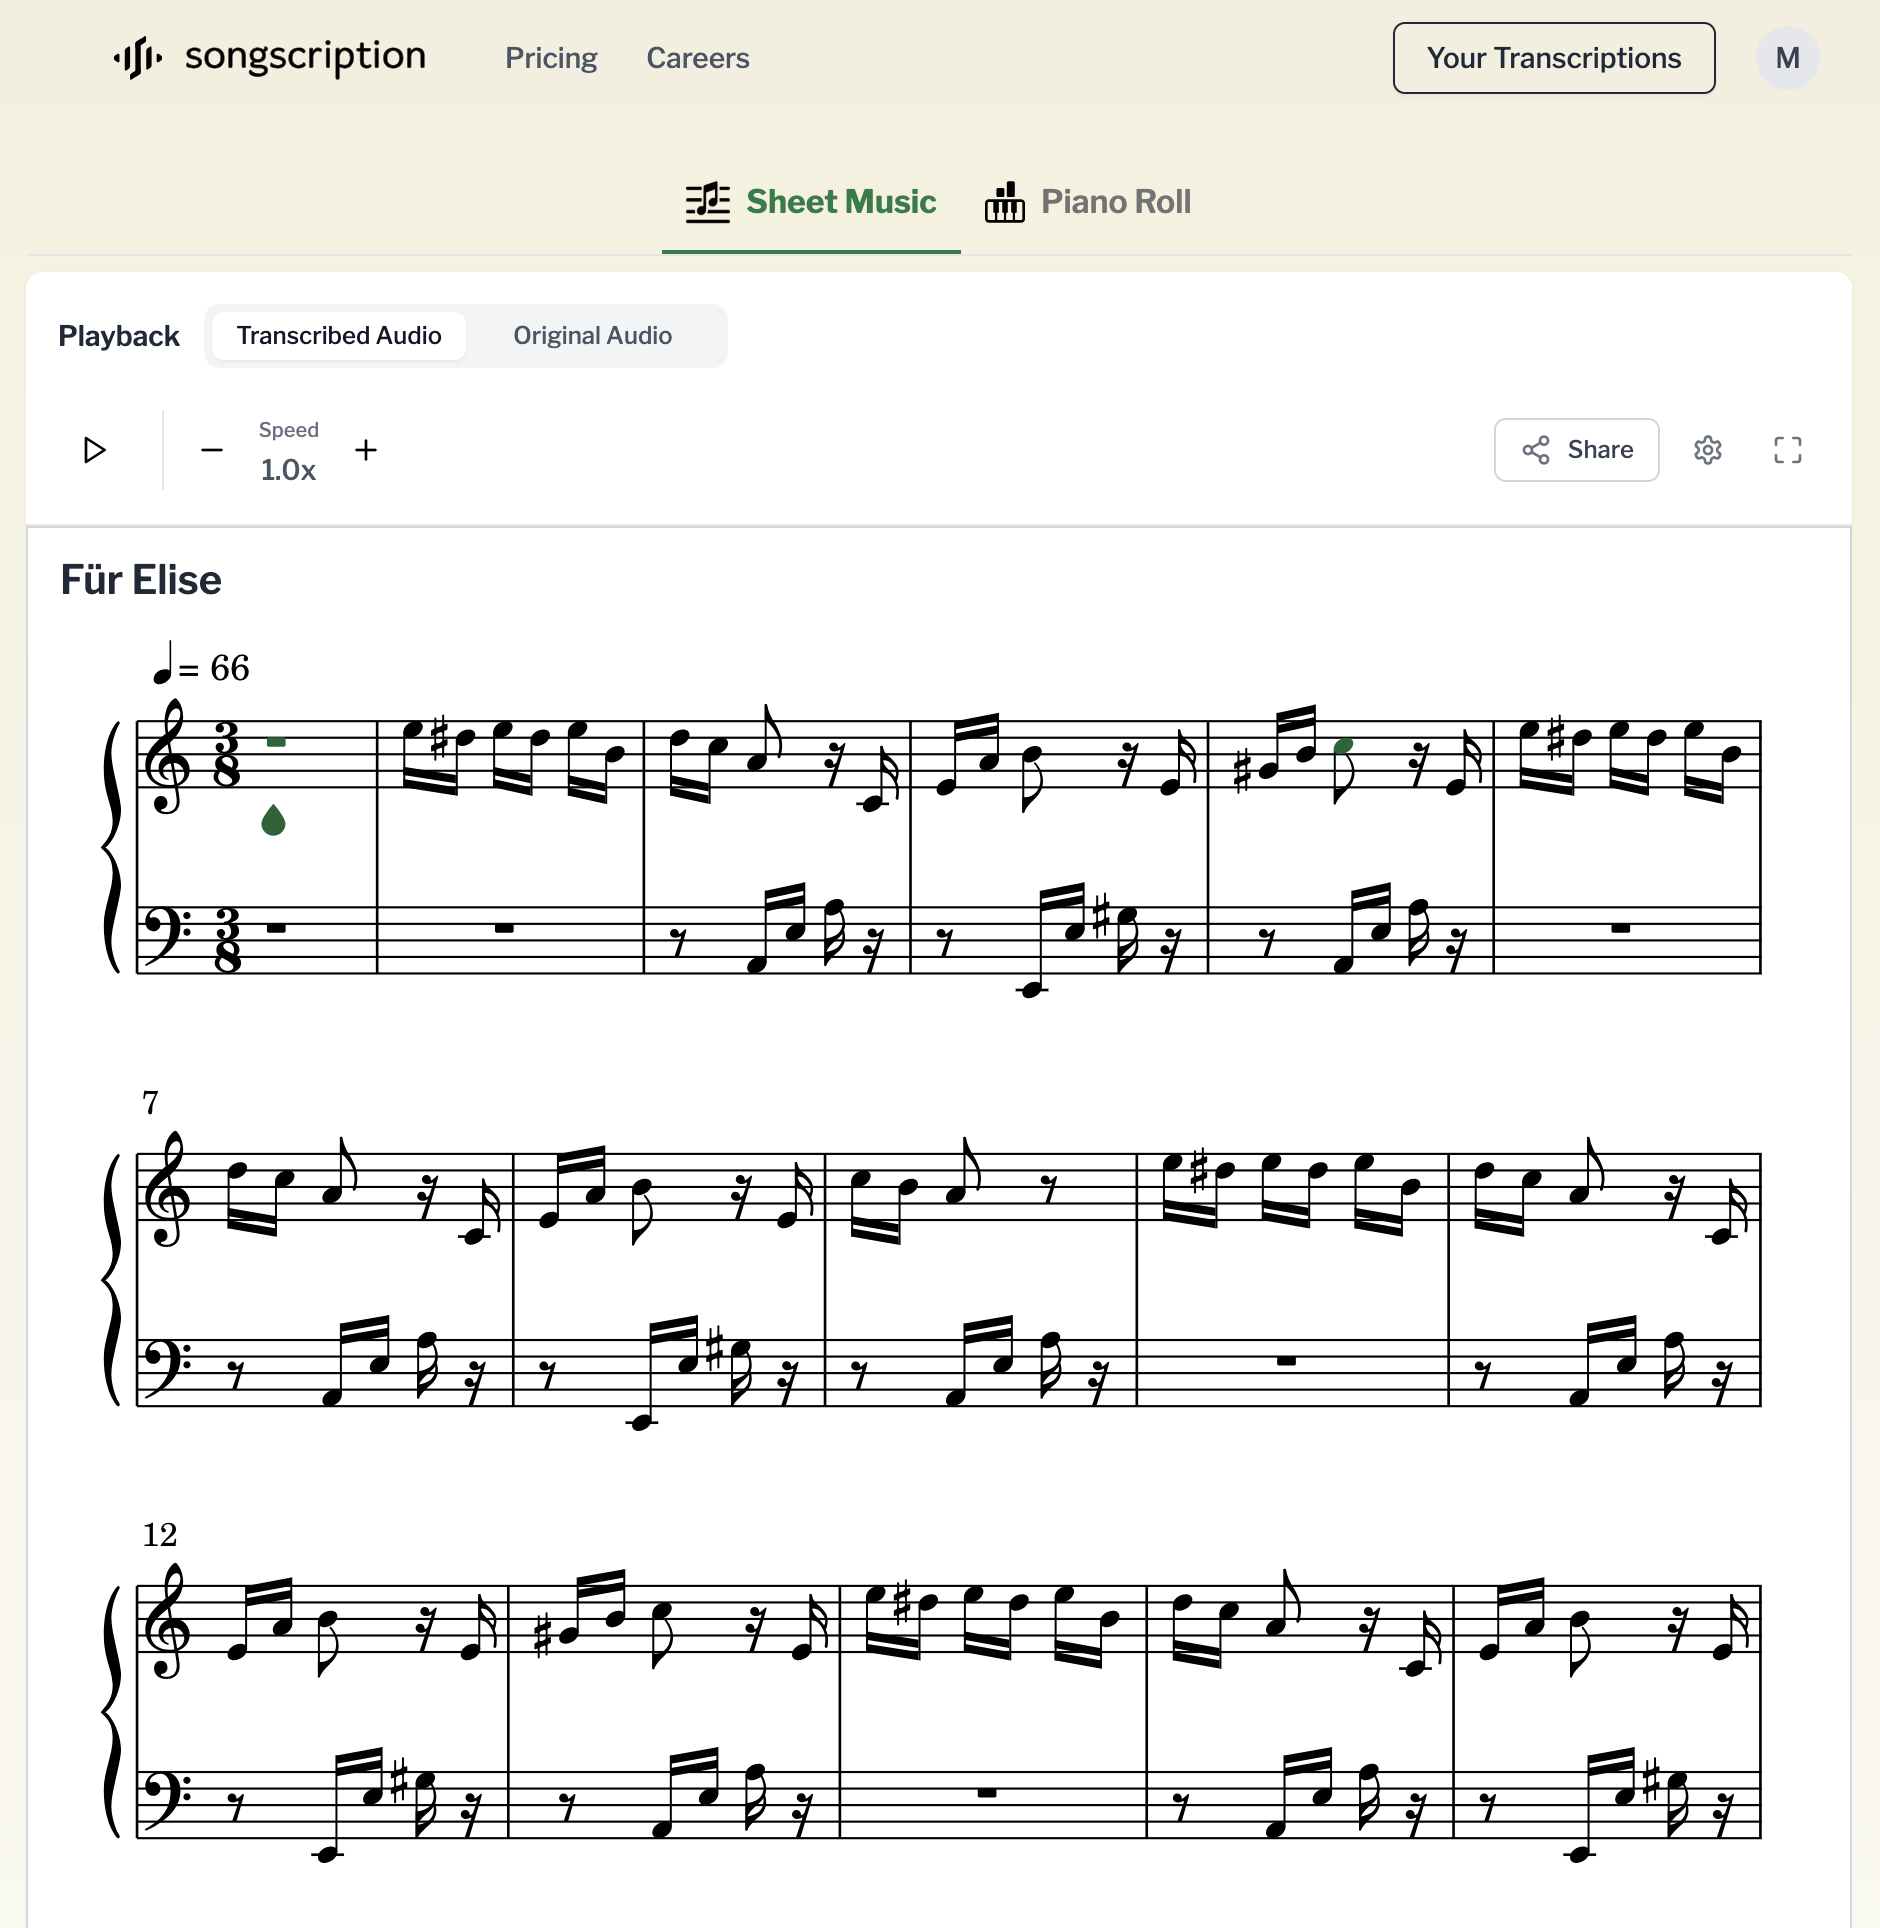
Task: Open the account menu labeled M
Action: [x=1787, y=57]
